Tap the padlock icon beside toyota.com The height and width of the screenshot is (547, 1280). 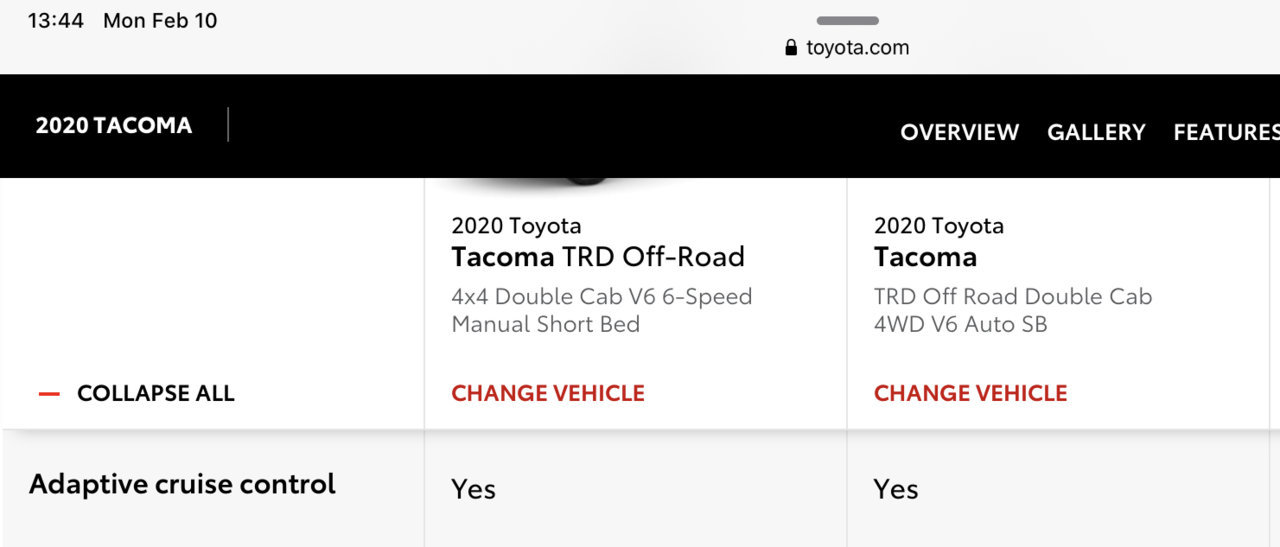tap(792, 47)
